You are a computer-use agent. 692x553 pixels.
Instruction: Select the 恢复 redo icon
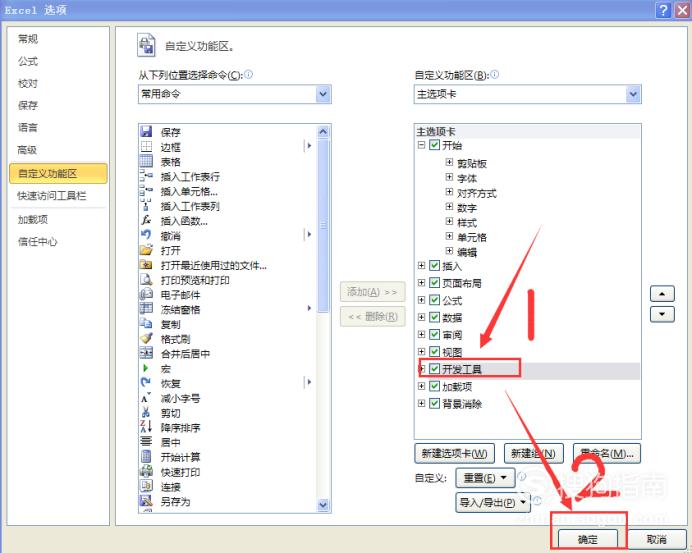(146, 383)
